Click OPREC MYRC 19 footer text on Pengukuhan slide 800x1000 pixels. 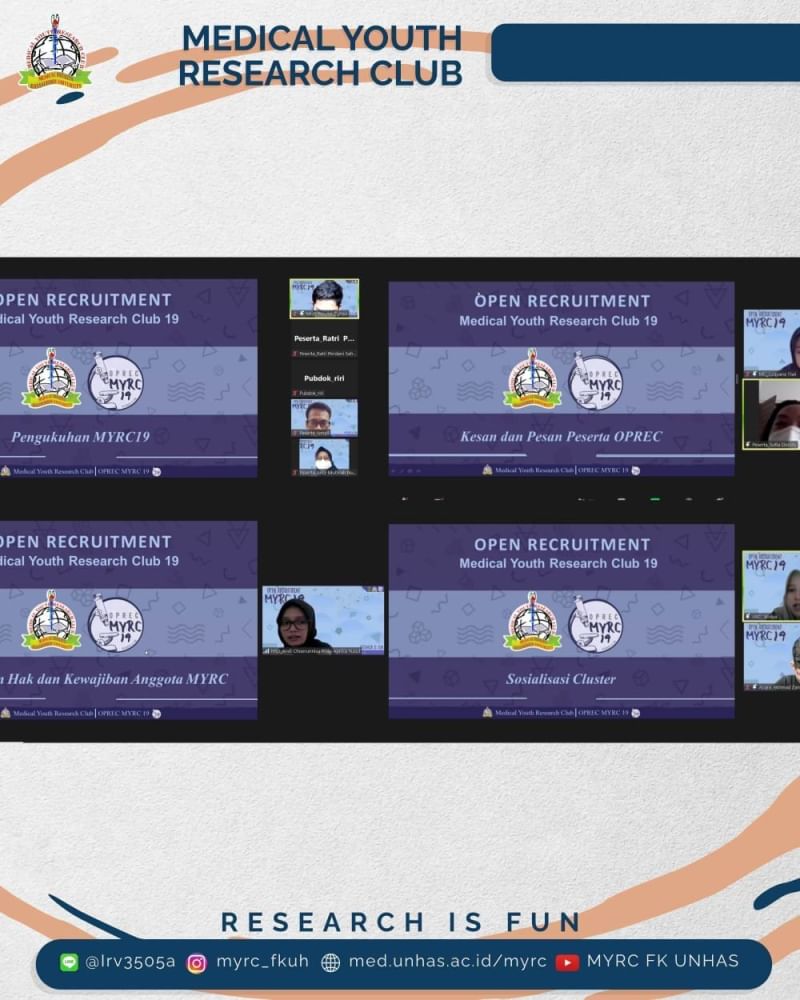(x=124, y=471)
